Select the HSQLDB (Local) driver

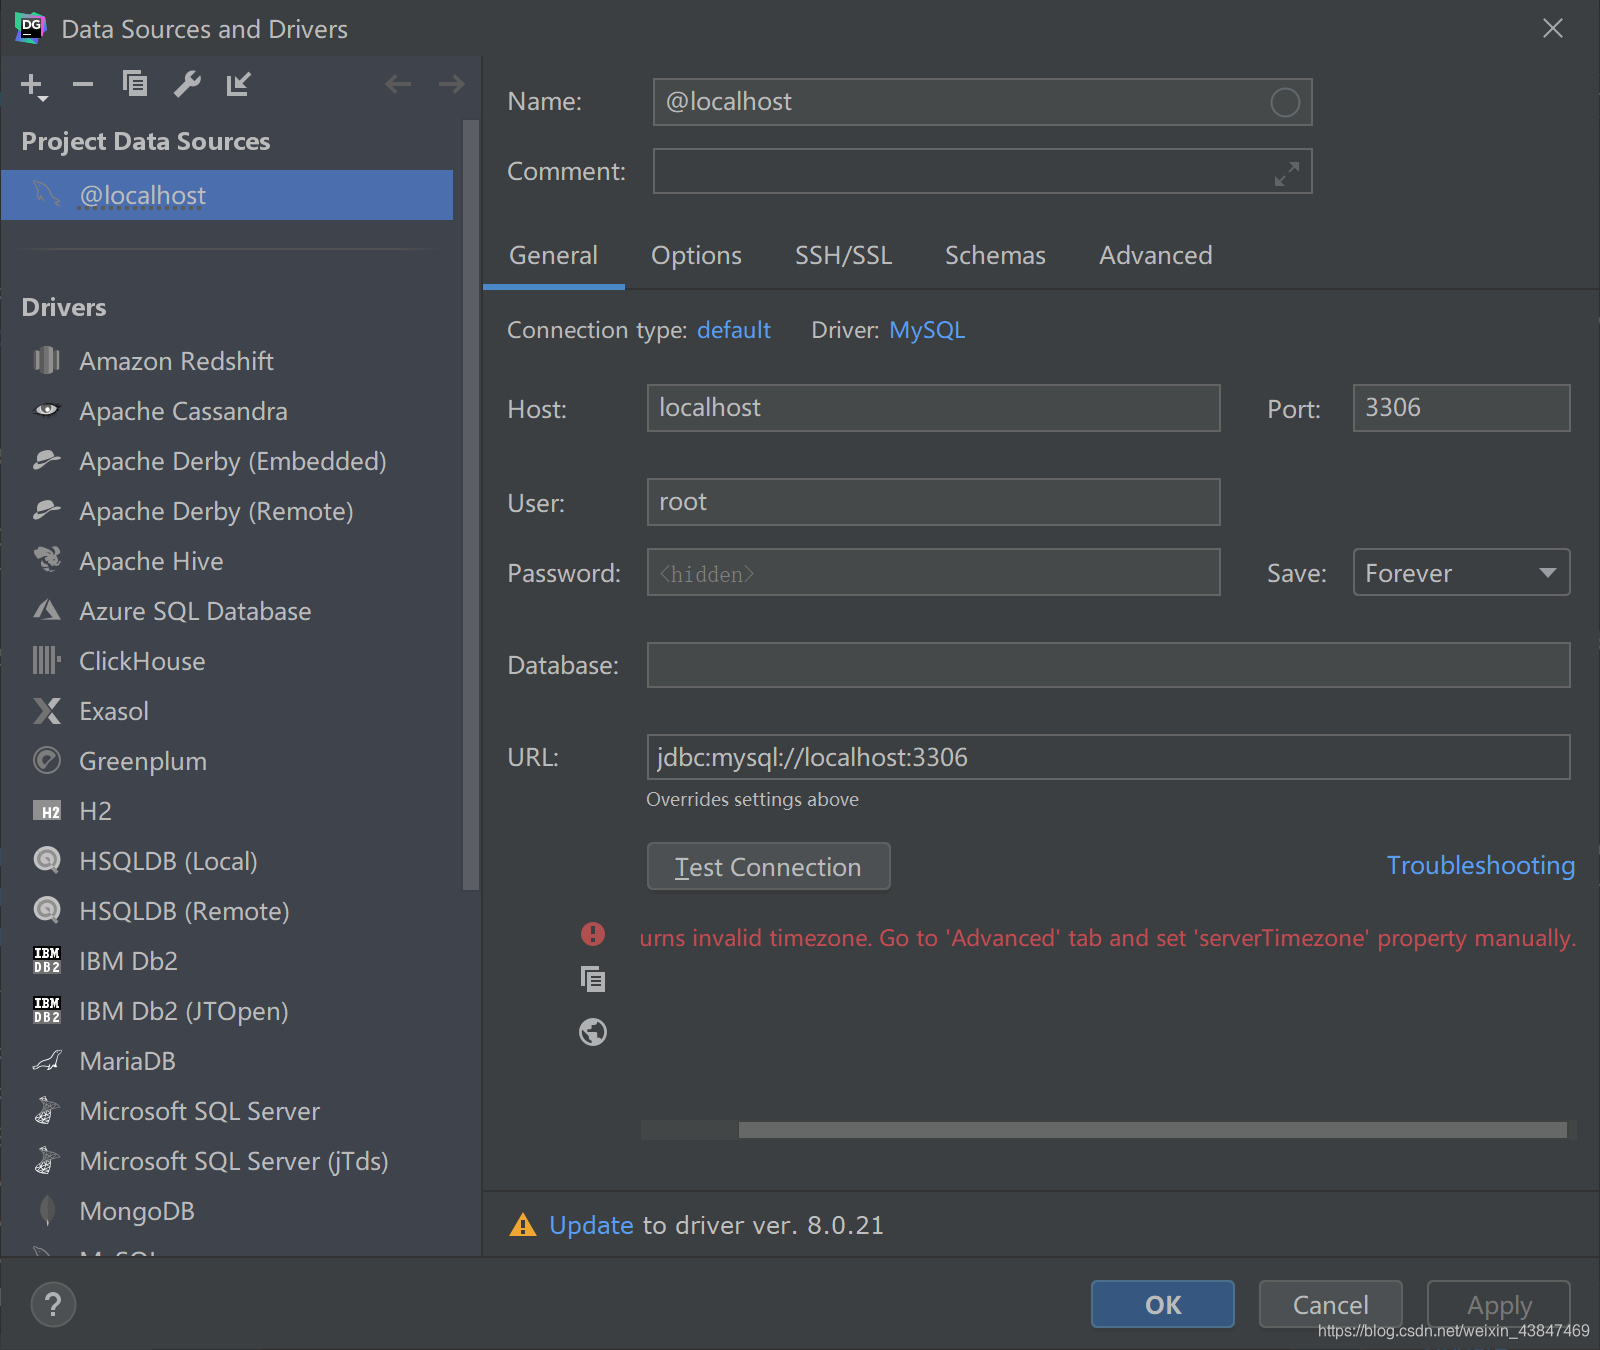point(227,861)
